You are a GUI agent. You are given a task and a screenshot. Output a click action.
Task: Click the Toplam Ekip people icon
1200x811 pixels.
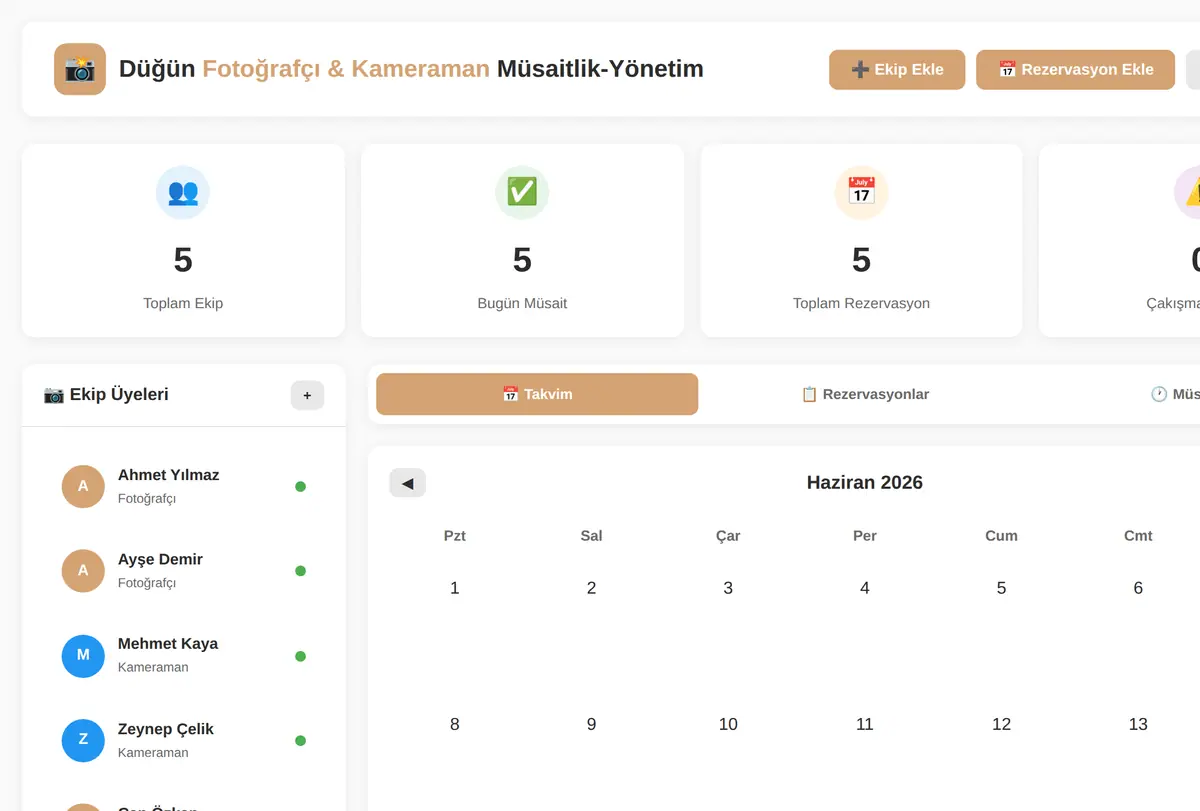click(183, 192)
